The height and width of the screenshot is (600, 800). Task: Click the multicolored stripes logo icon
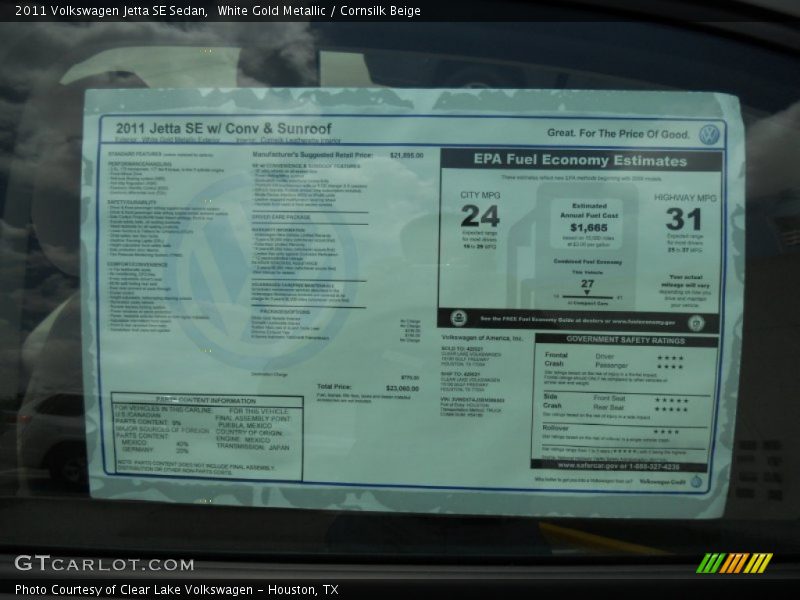click(734, 563)
